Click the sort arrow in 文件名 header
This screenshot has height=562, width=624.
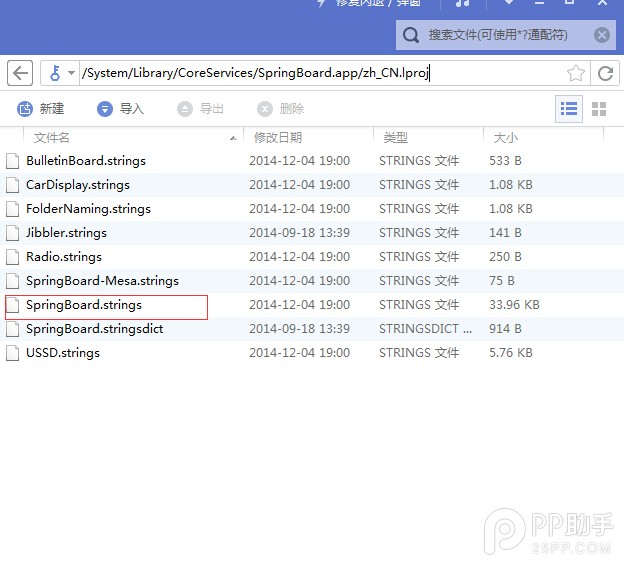click(x=233, y=139)
